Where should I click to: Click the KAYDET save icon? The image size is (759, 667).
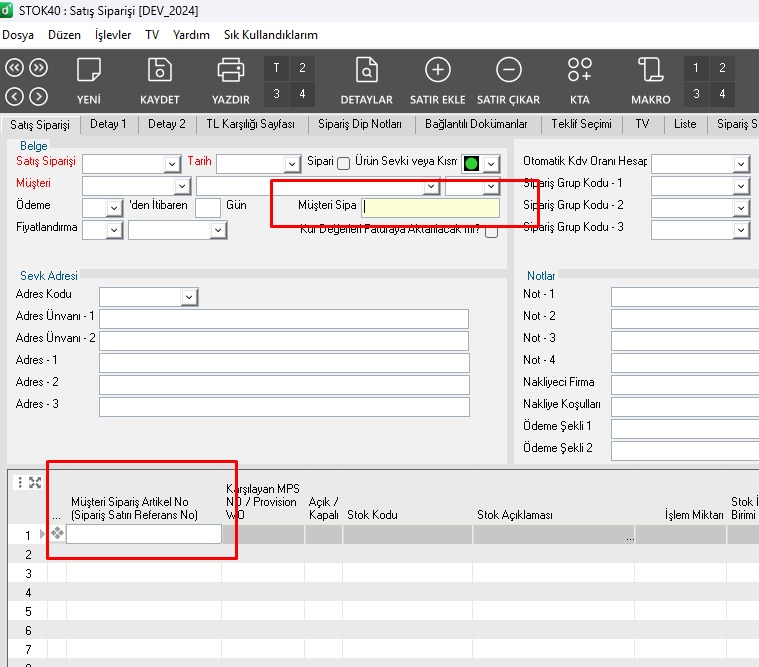(x=160, y=71)
